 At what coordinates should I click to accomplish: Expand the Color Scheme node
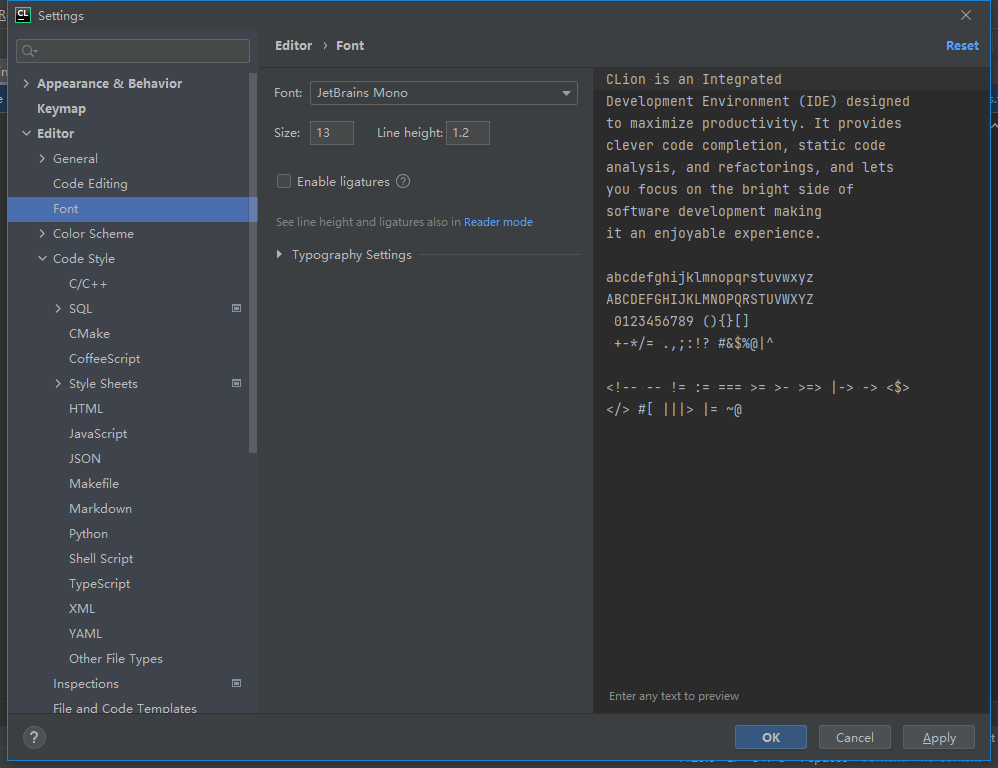point(42,234)
